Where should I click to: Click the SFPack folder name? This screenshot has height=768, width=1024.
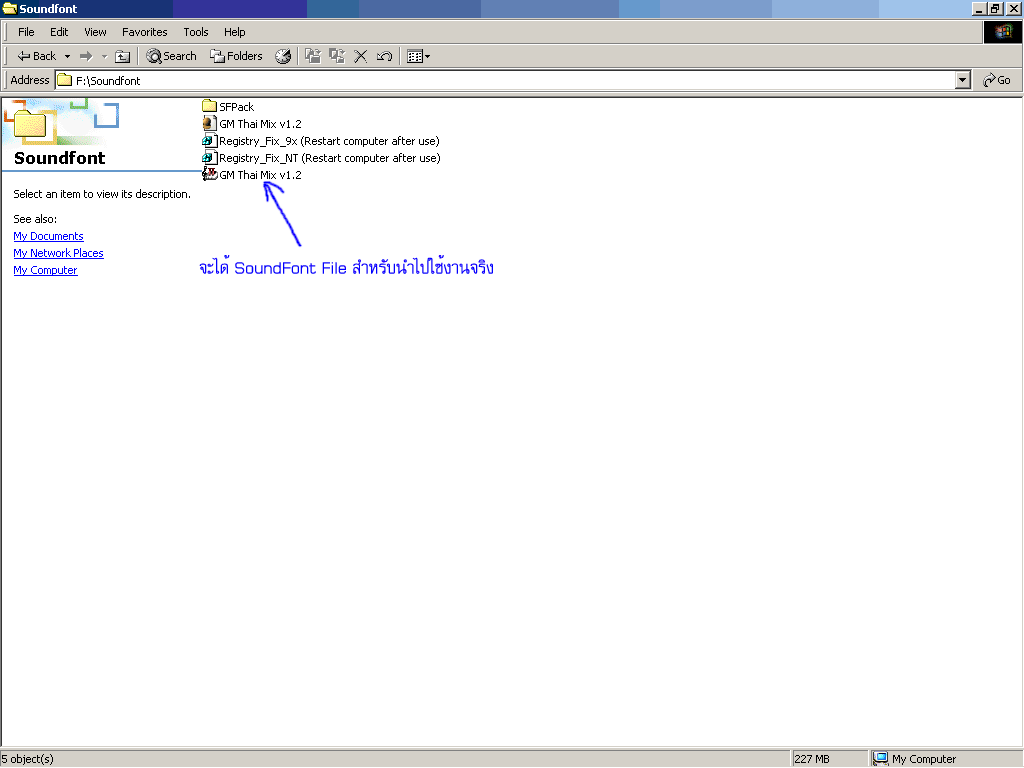click(x=236, y=106)
